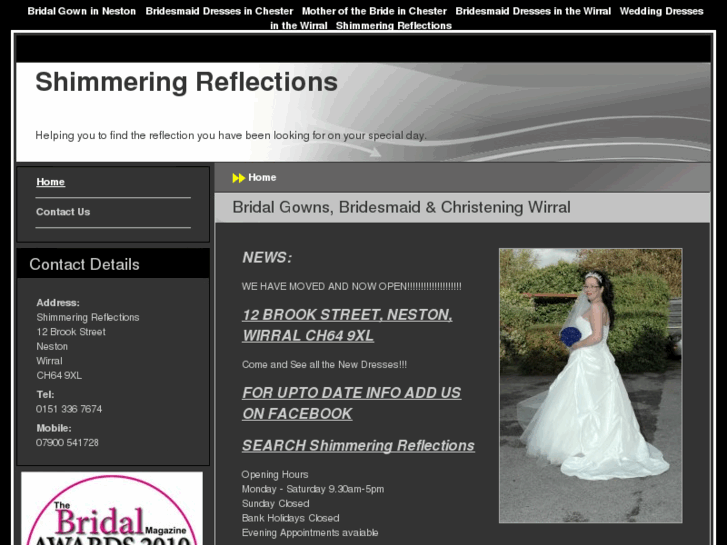Click the 'Opening Hours' label
The image size is (727, 545).
pyautogui.click(x=275, y=474)
